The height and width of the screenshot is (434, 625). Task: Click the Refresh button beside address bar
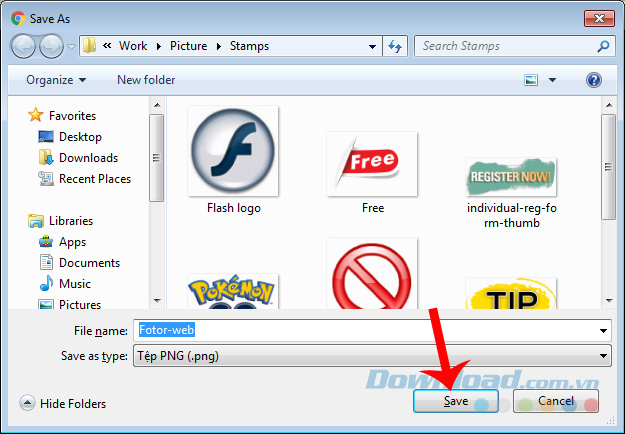[395, 46]
